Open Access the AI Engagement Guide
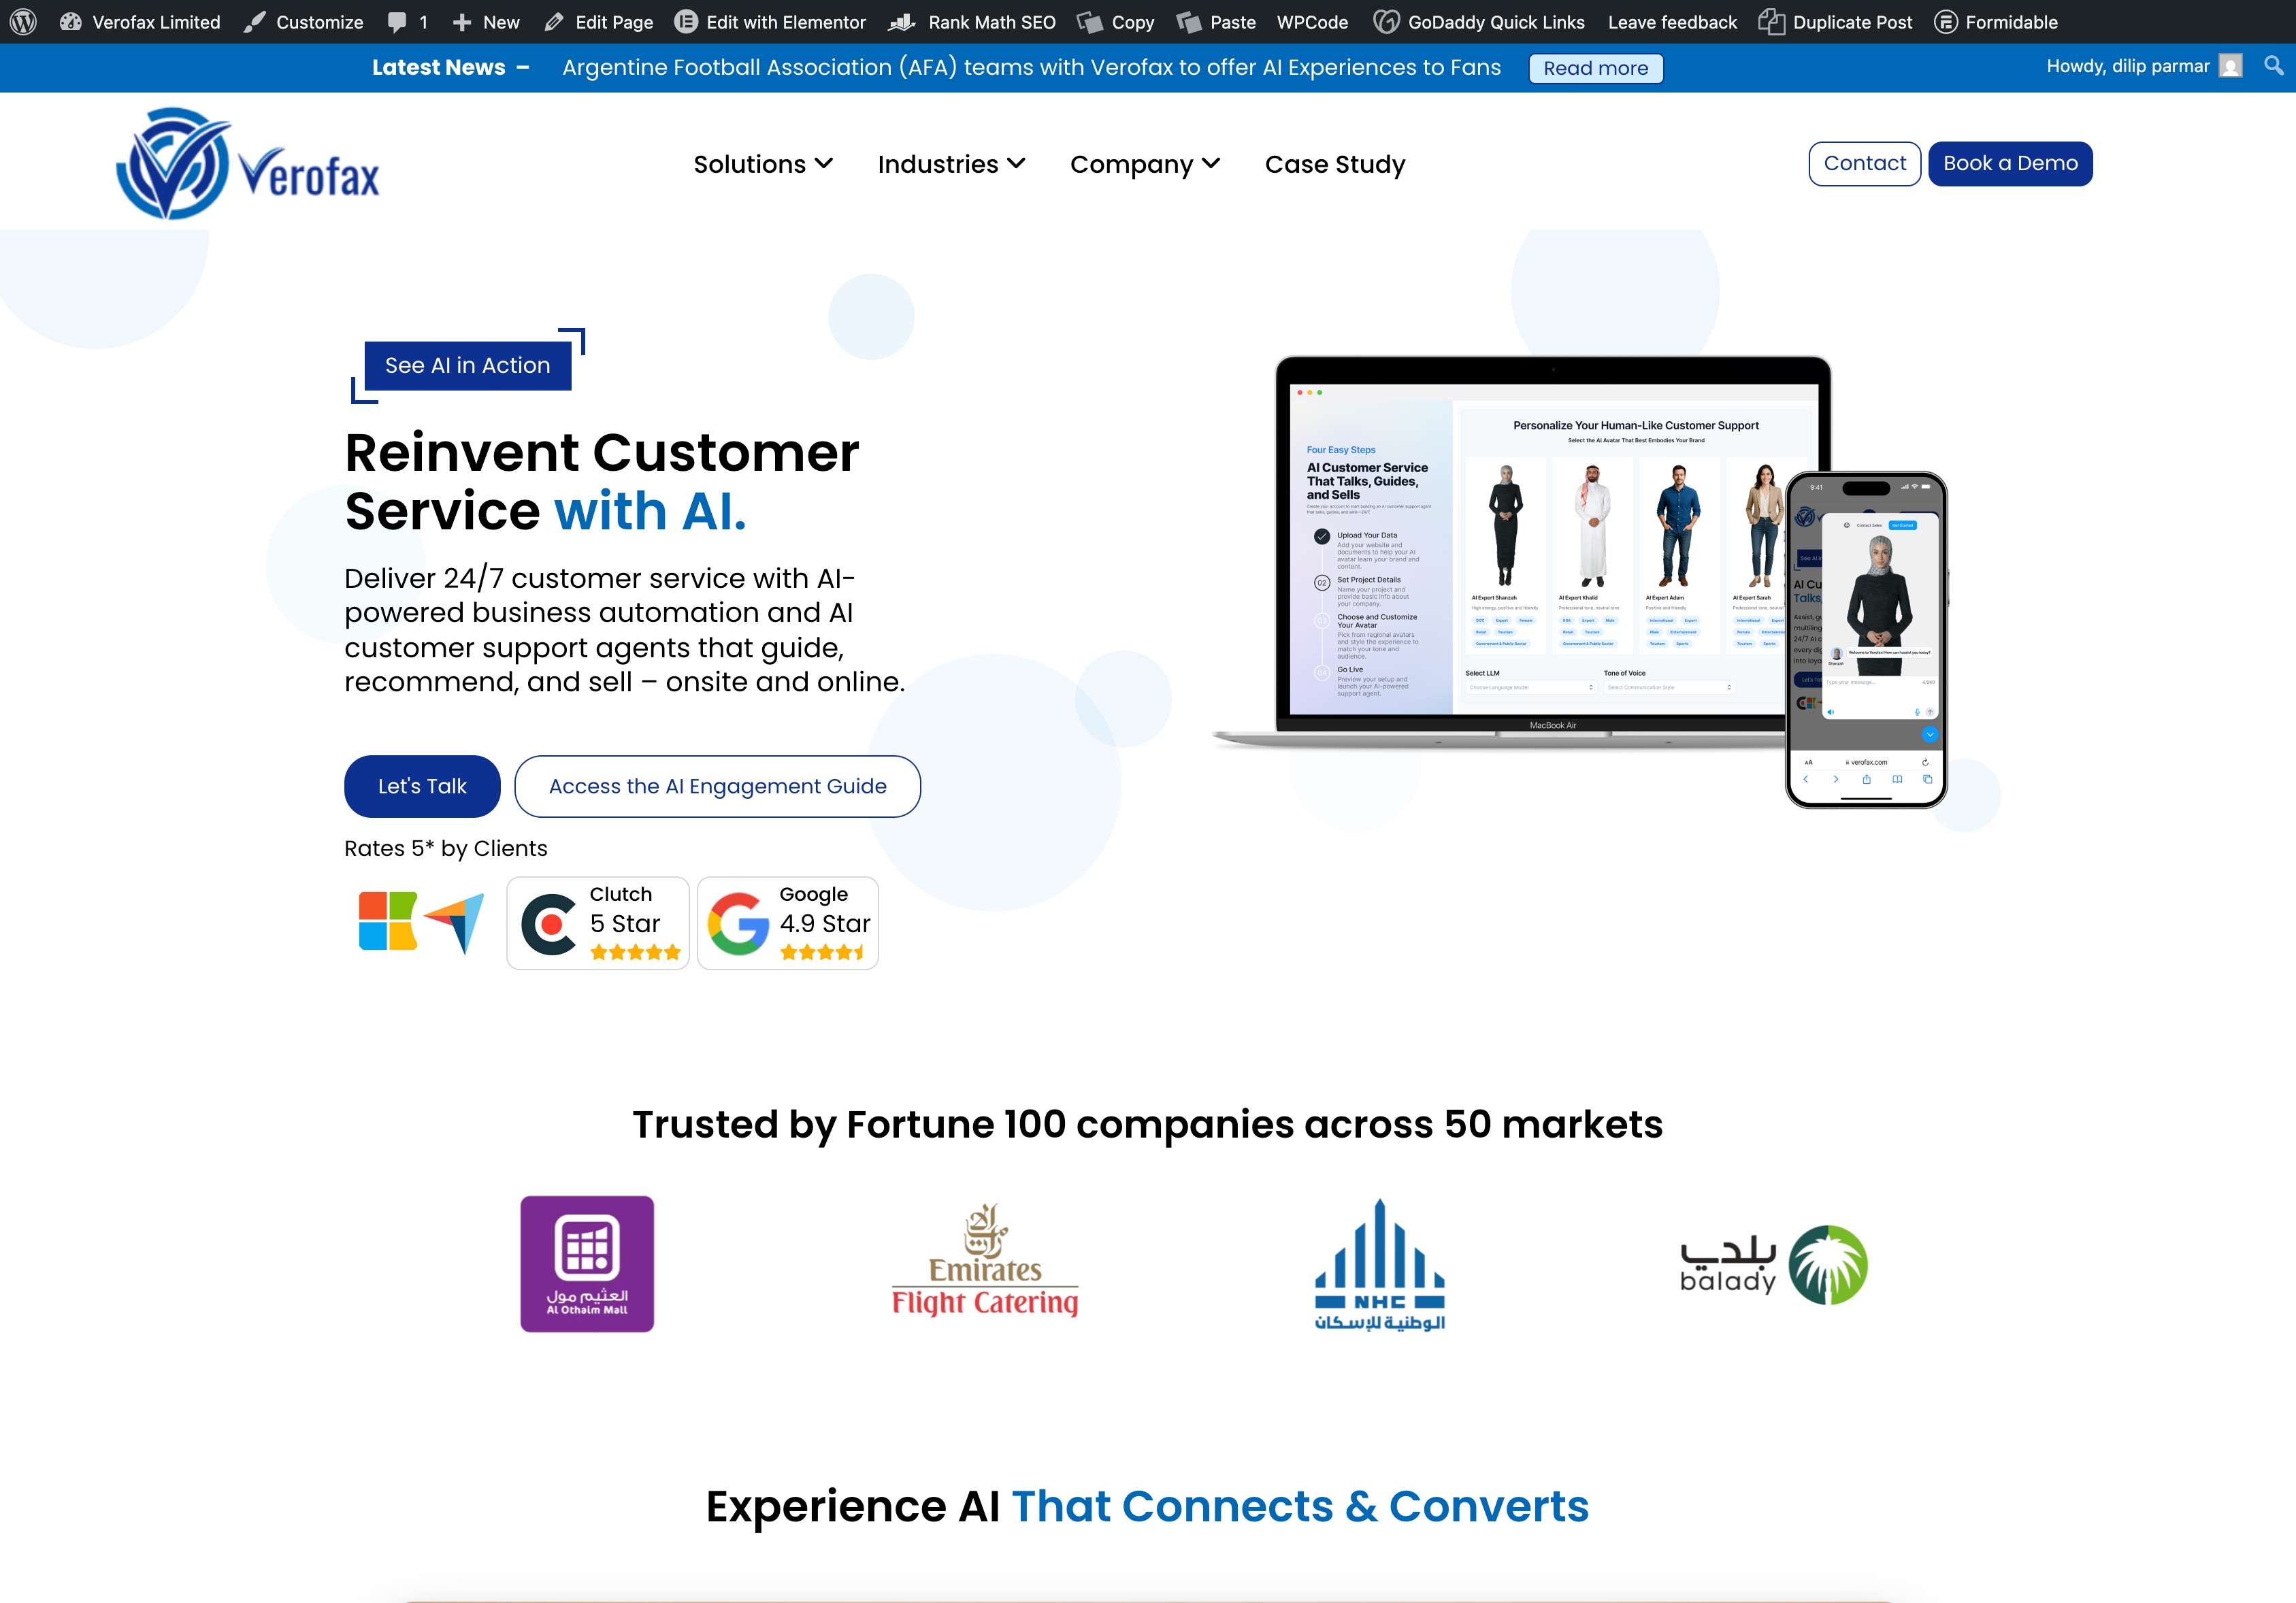 717,786
